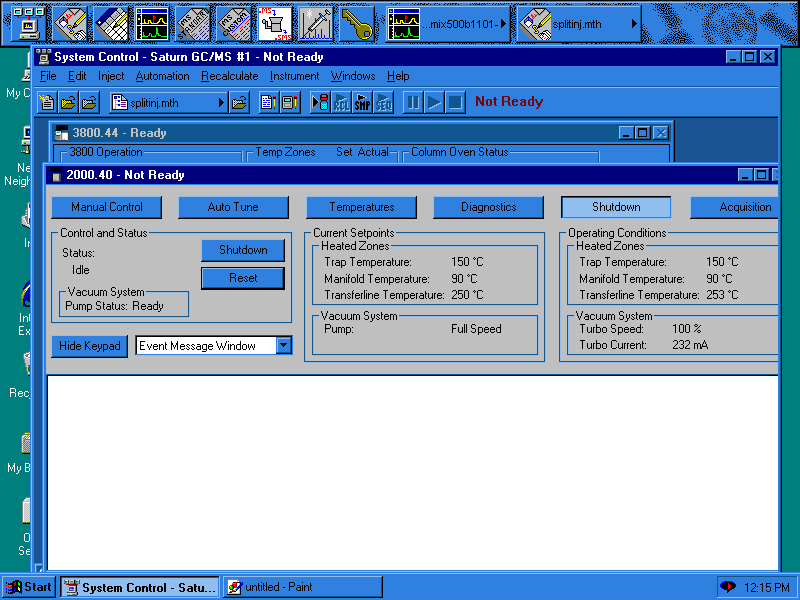Click the SEQ sequence icon
Image resolution: width=800 pixels, height=600 pixels.
[383, 103]
